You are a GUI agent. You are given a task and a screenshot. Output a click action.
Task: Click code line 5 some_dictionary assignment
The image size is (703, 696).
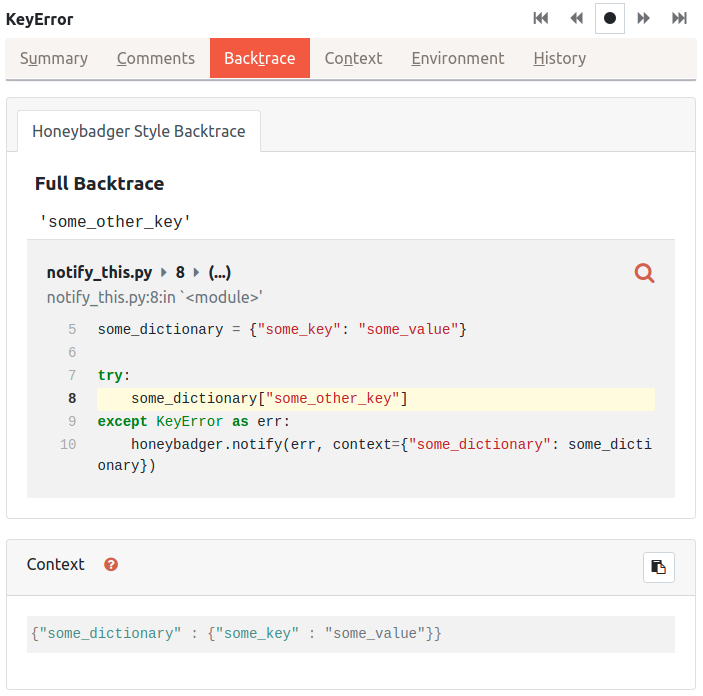click(282, 330)
